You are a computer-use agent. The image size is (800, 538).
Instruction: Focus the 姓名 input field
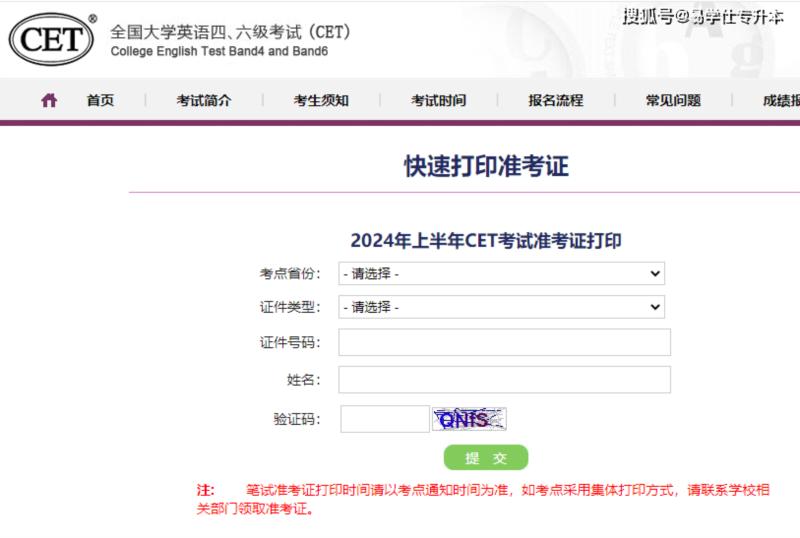click(505, 379)
